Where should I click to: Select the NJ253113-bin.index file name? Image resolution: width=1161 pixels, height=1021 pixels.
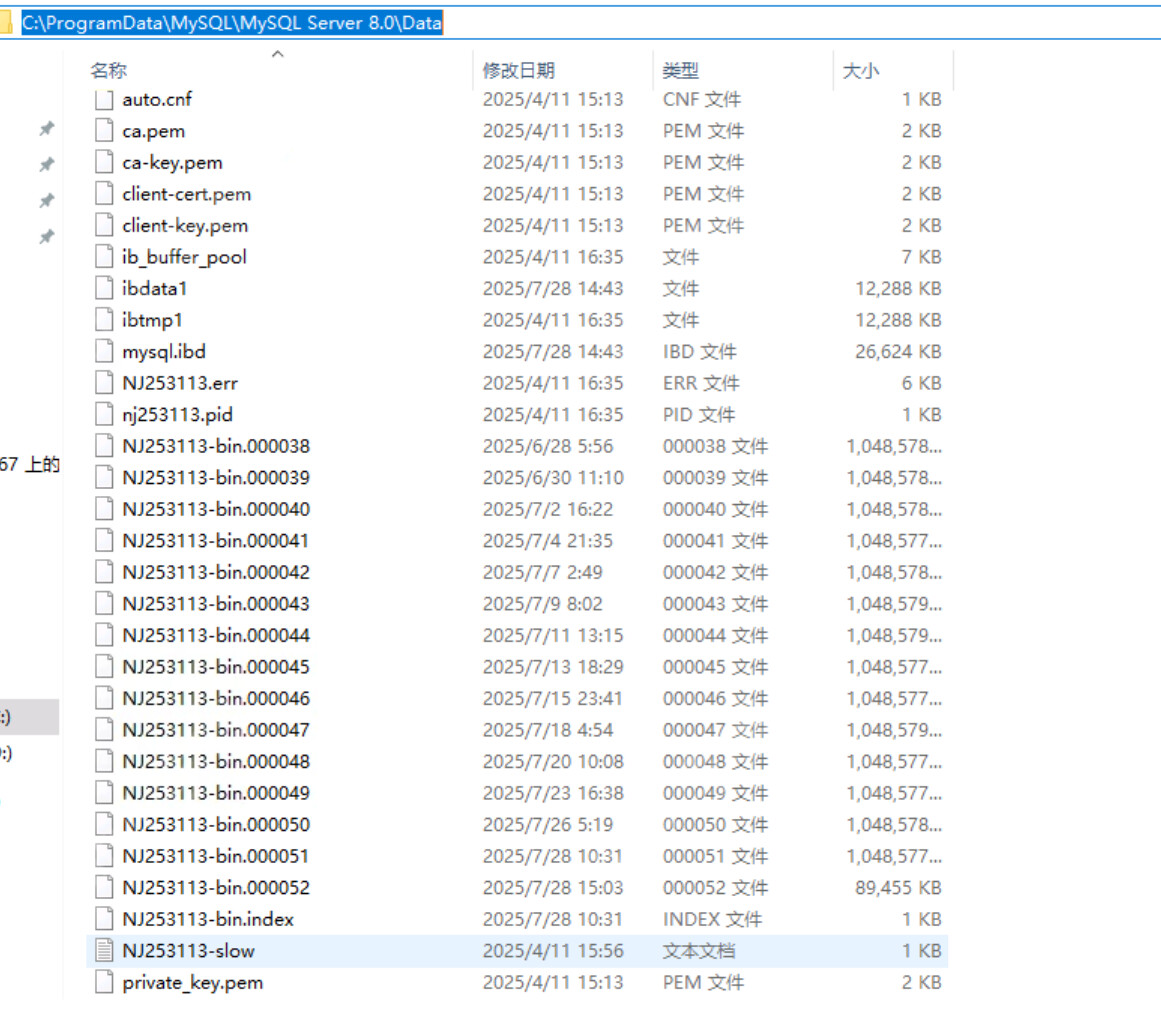point(208,919)
